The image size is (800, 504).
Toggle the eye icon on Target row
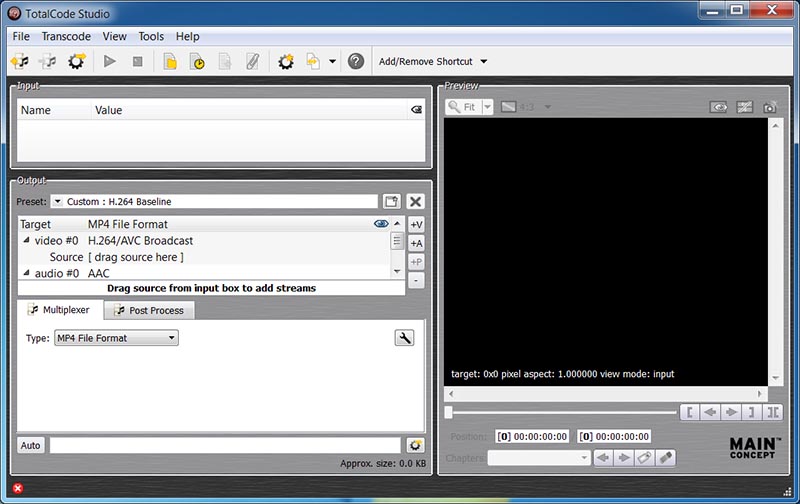click(381, 224)
